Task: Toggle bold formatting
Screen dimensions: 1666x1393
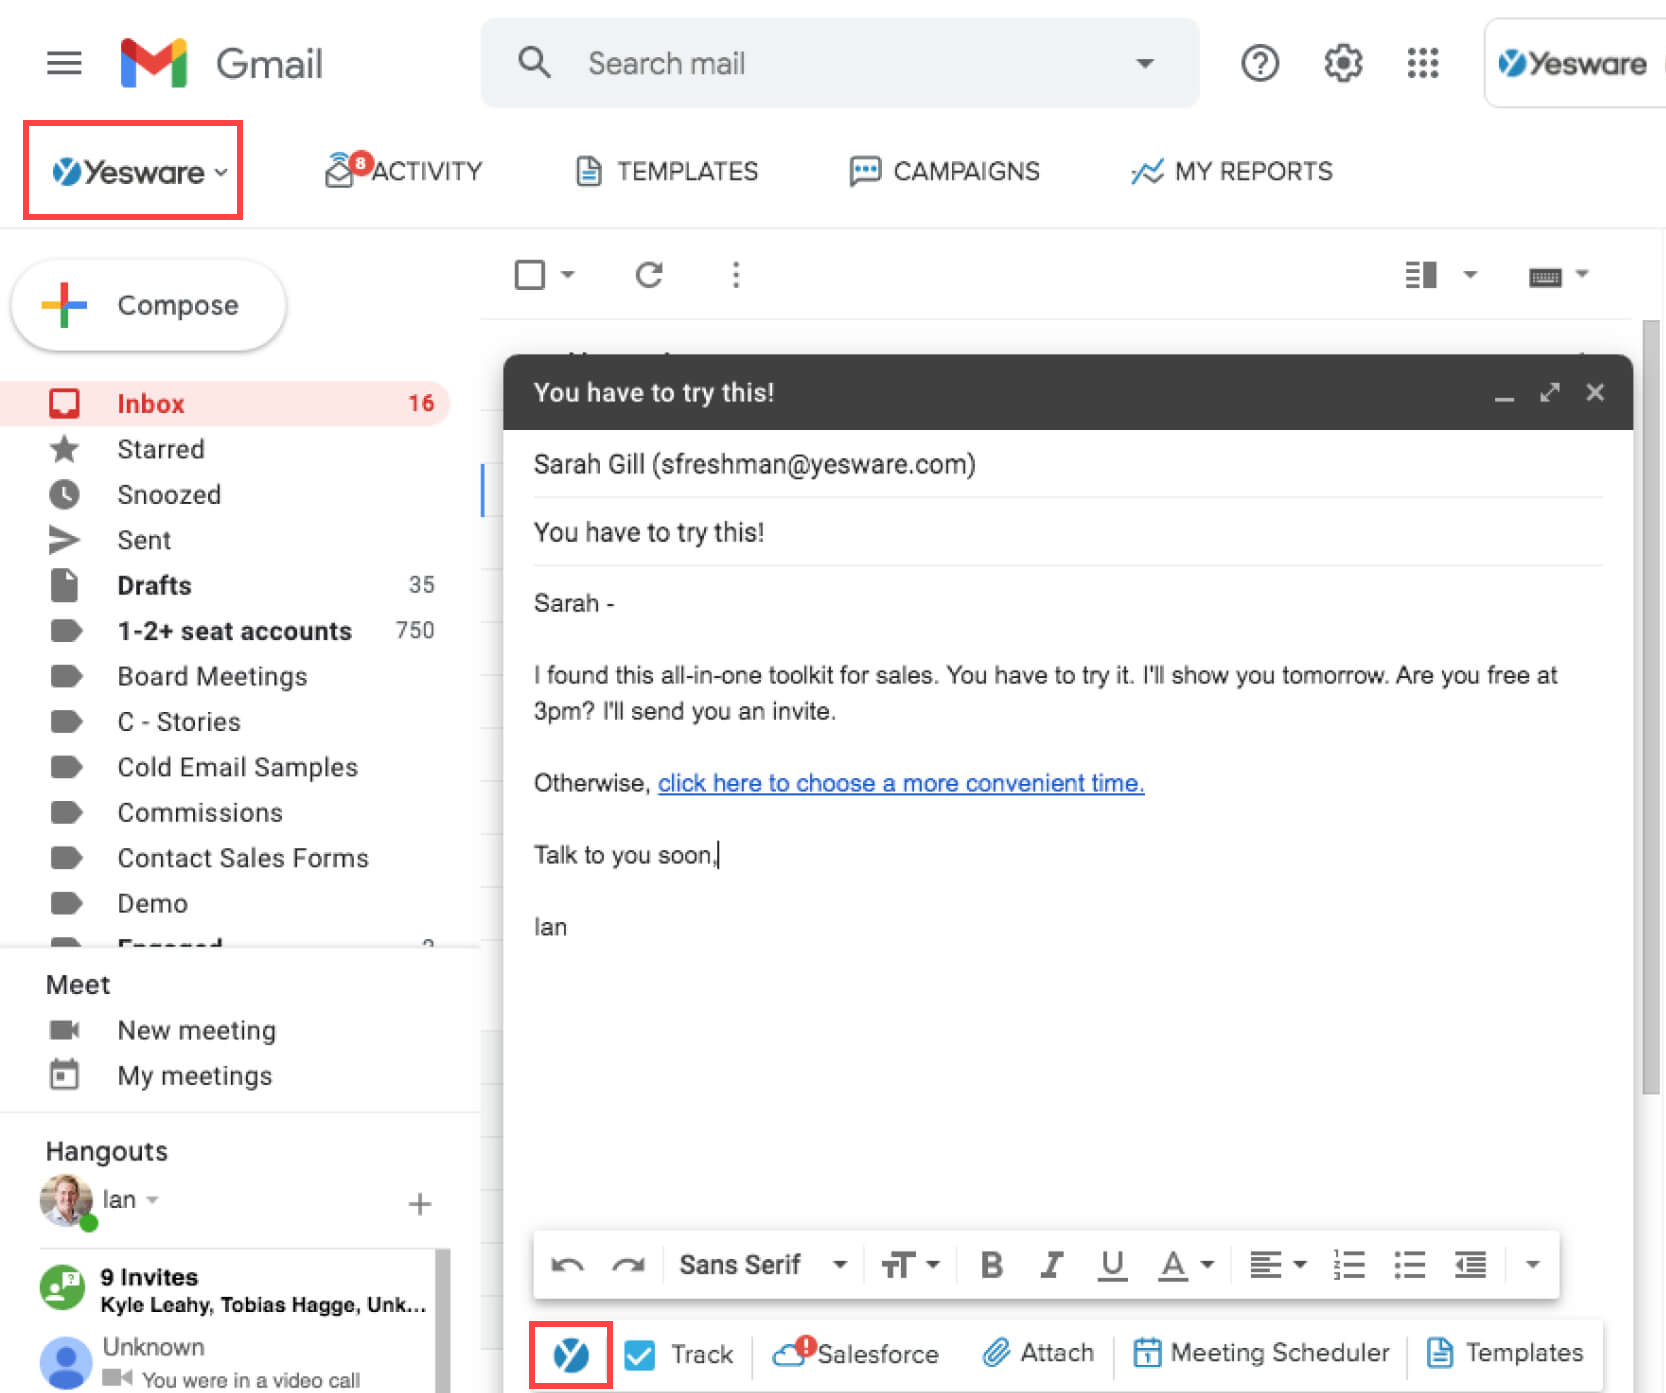Action: coord(992,1265)
